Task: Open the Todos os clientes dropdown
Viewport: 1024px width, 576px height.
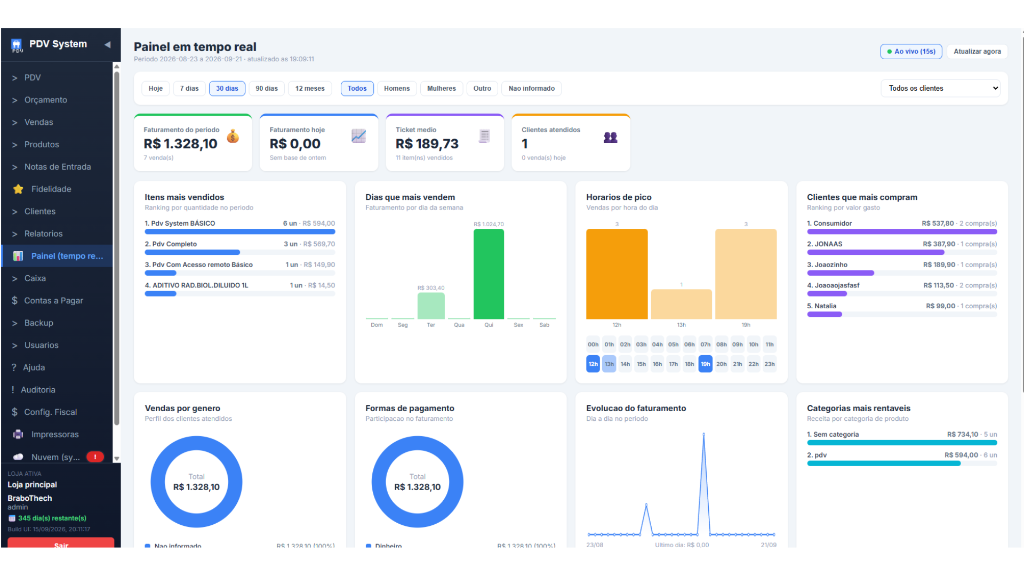Action: click(940, 88)
